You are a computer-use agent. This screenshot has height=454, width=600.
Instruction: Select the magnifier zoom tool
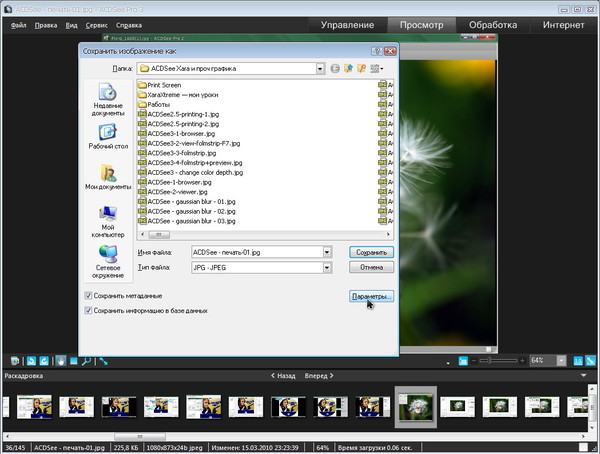(86, 361)
